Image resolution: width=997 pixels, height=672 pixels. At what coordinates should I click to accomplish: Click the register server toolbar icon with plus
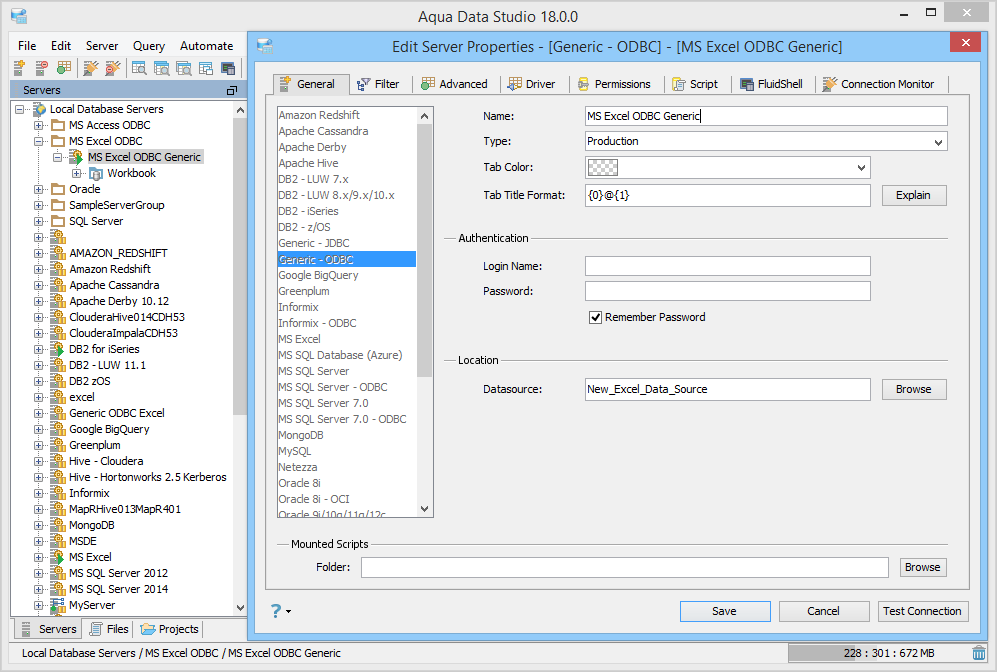(19, 67)
